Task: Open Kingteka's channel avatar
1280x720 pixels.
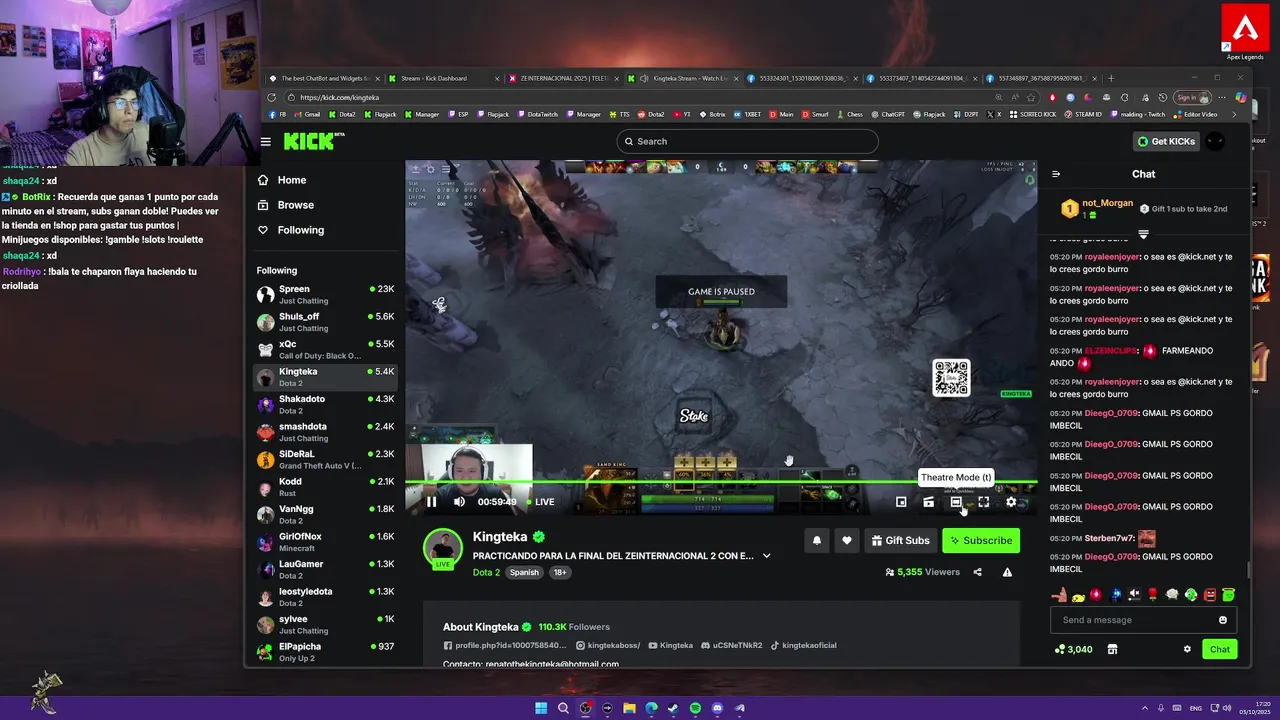Action: tap(443, 549)
